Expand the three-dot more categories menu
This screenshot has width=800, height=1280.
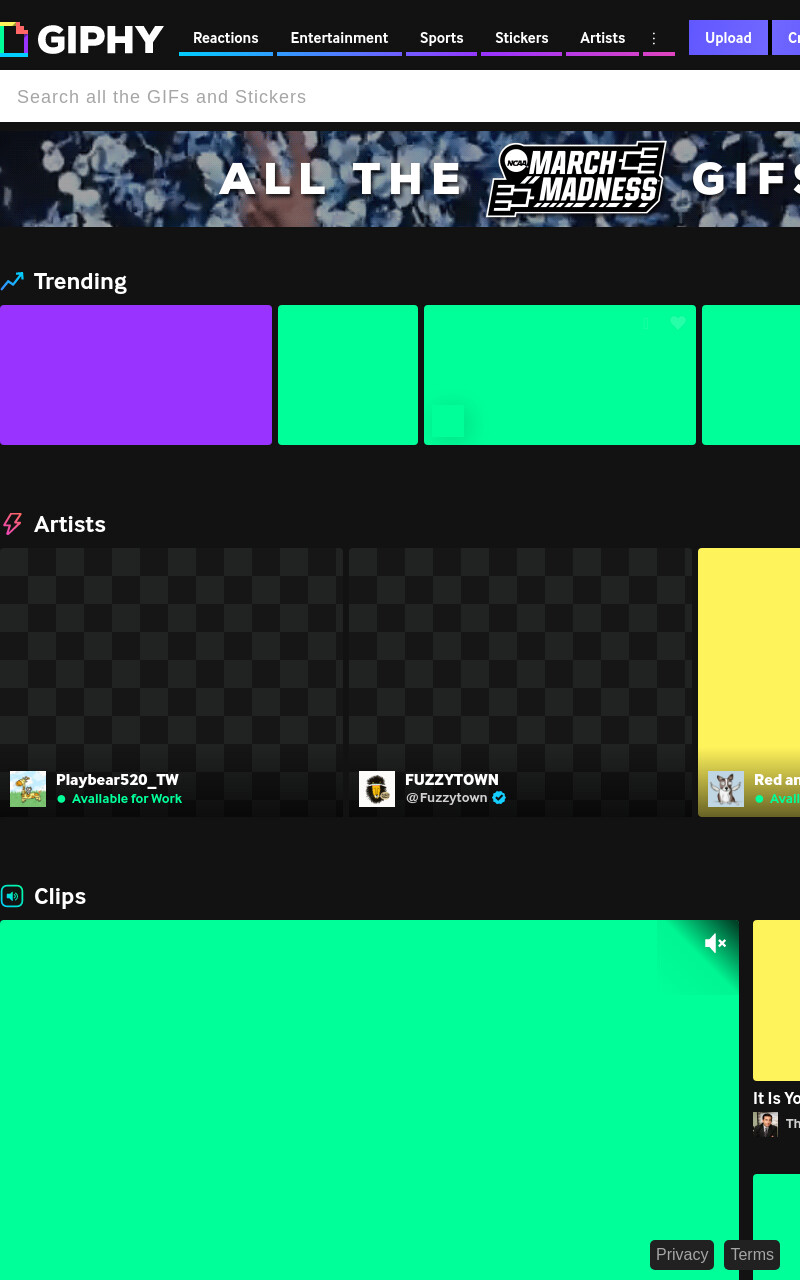654,38
